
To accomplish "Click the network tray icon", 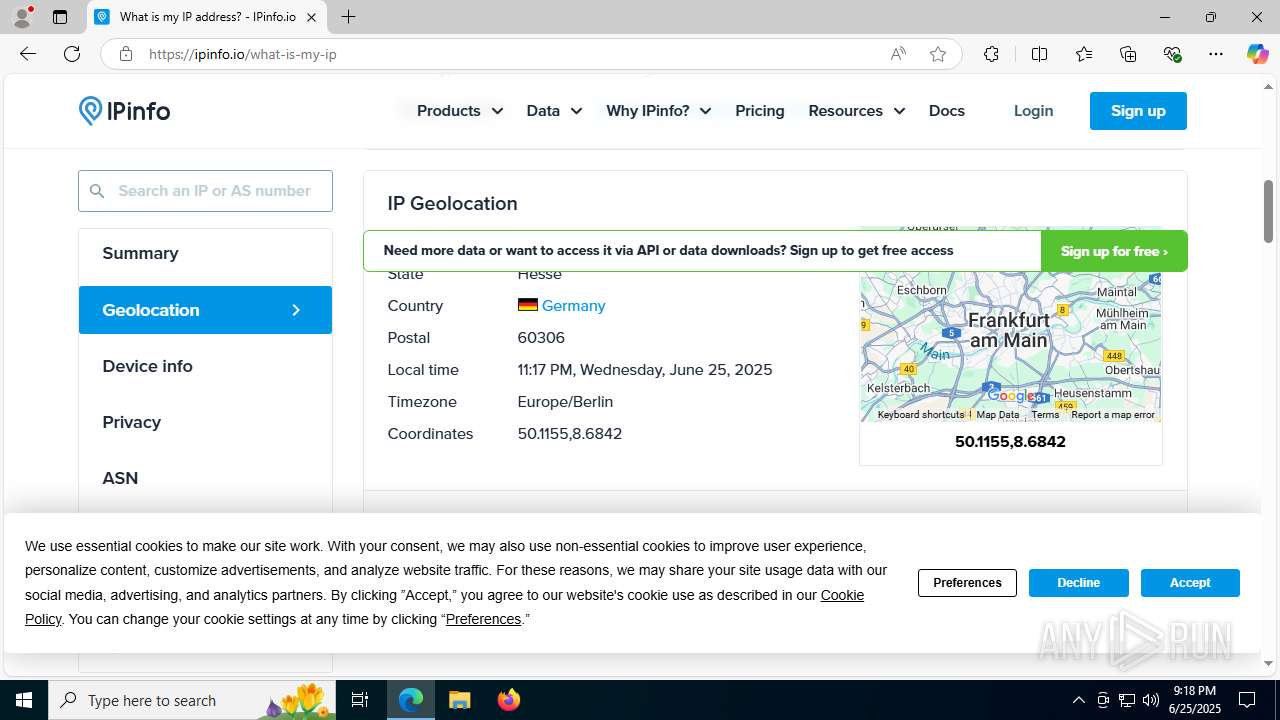I will pyautogui.click(x=1127, y=700).
